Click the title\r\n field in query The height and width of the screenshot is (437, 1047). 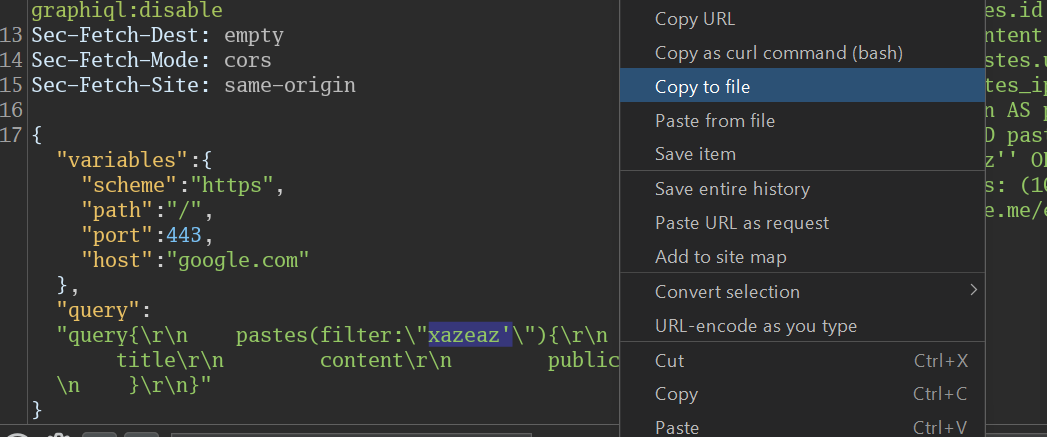(170, 361)
